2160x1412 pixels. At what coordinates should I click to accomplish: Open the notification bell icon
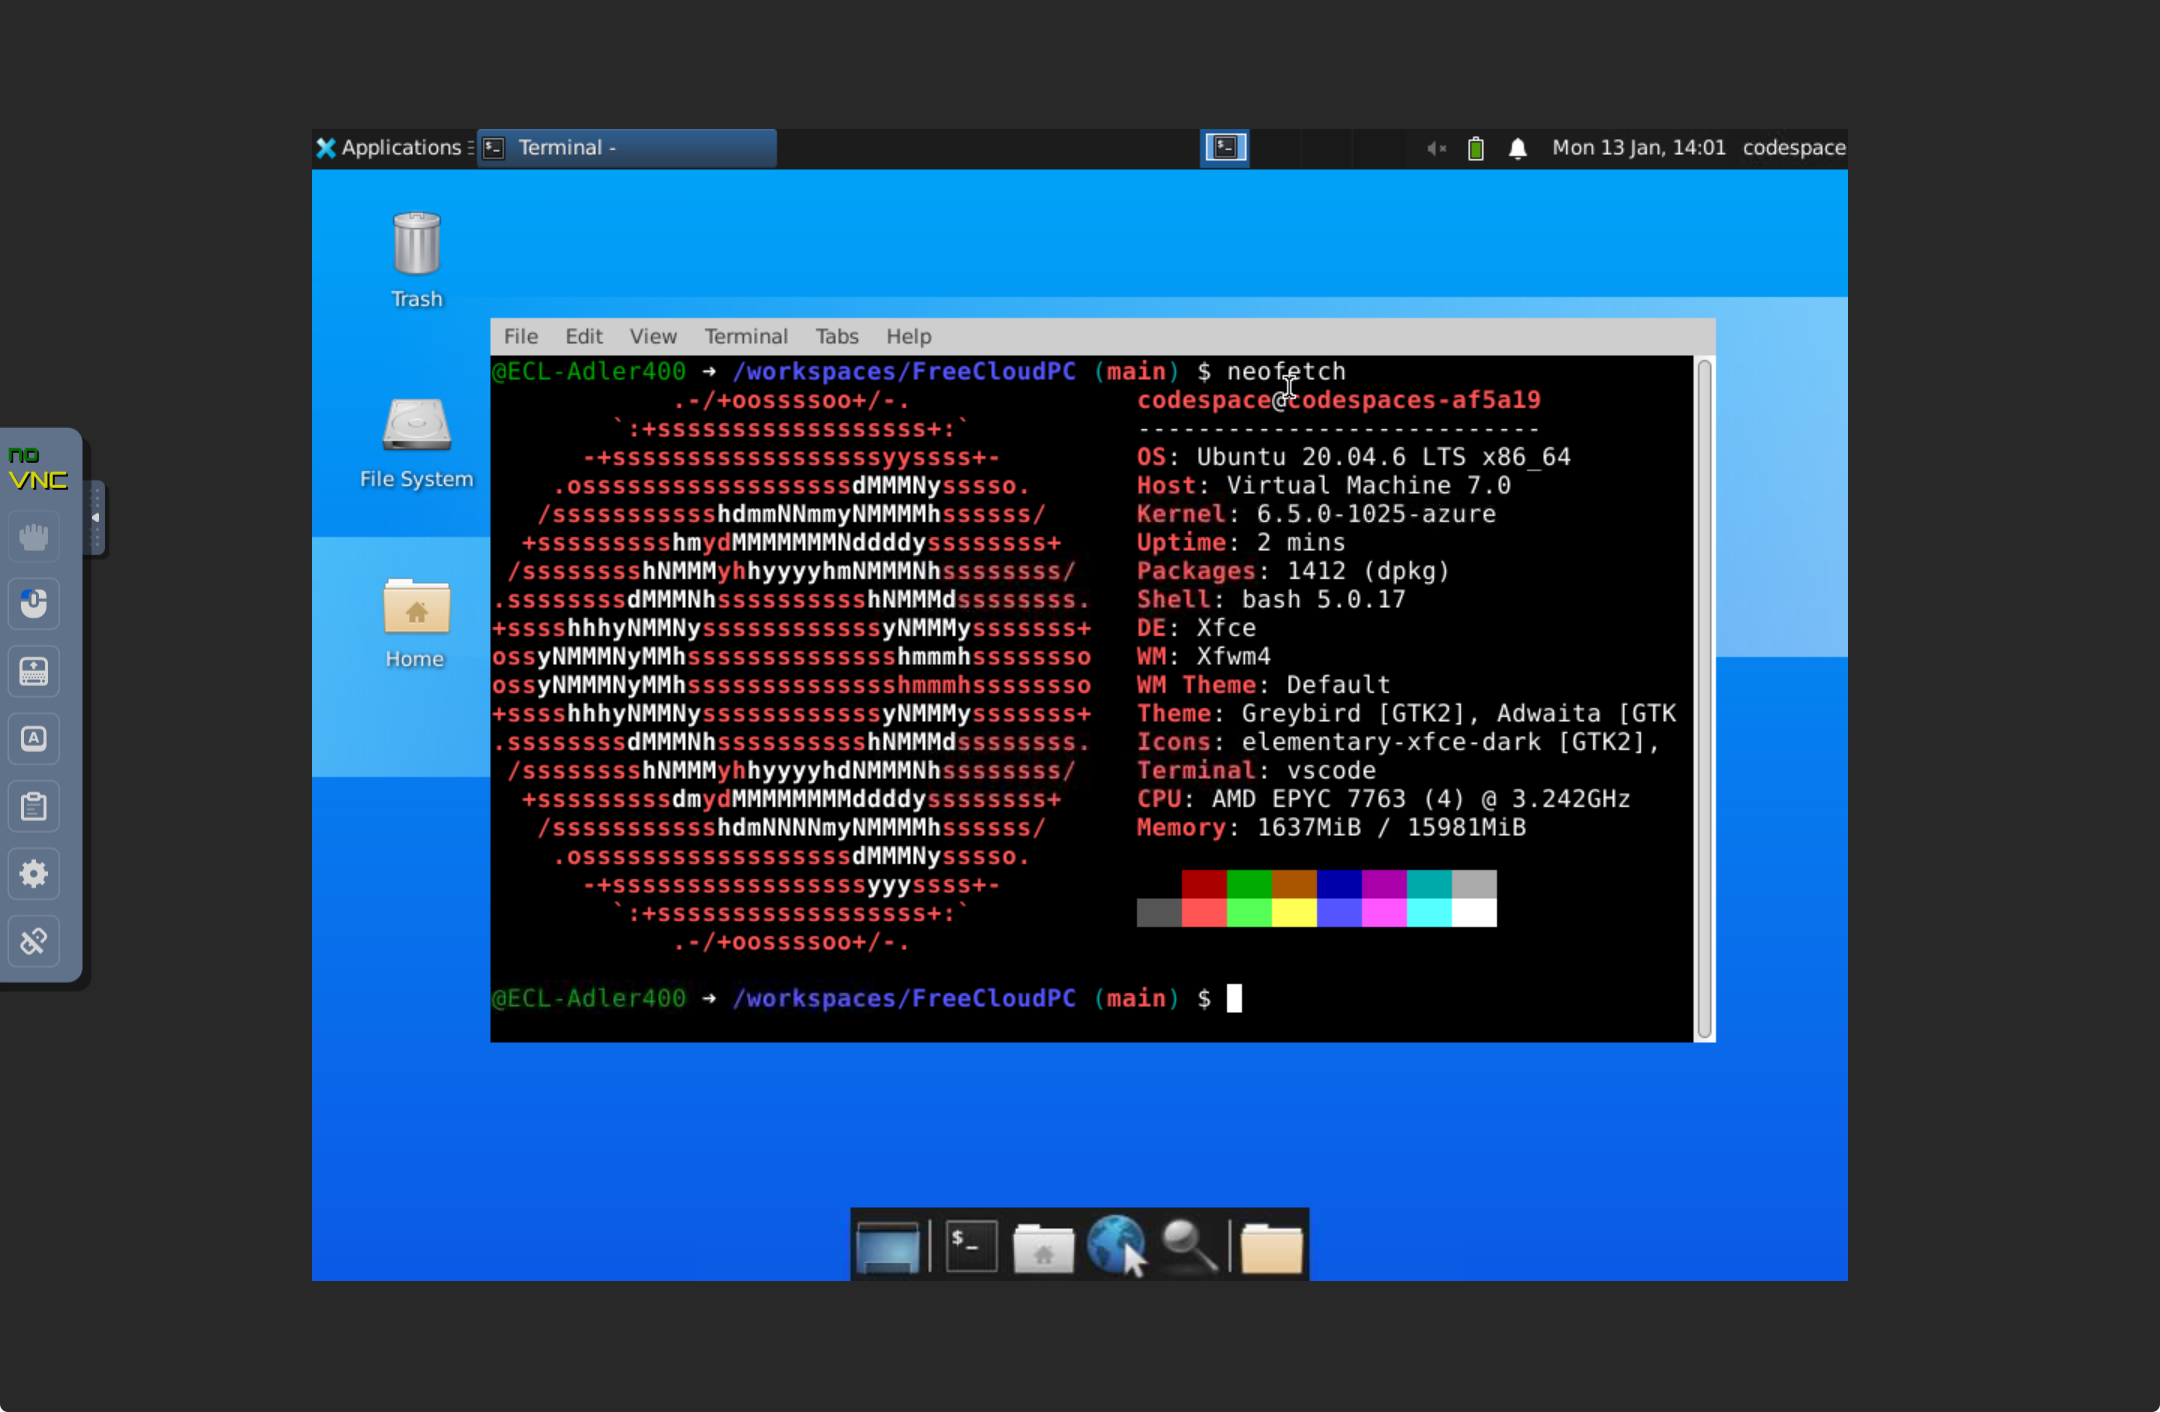(x=1517, y=148)
